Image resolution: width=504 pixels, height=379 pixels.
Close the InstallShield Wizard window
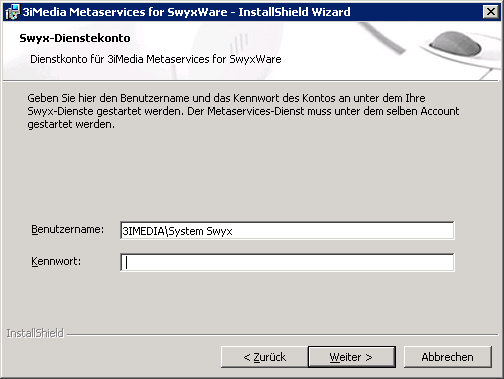(491, 12)
